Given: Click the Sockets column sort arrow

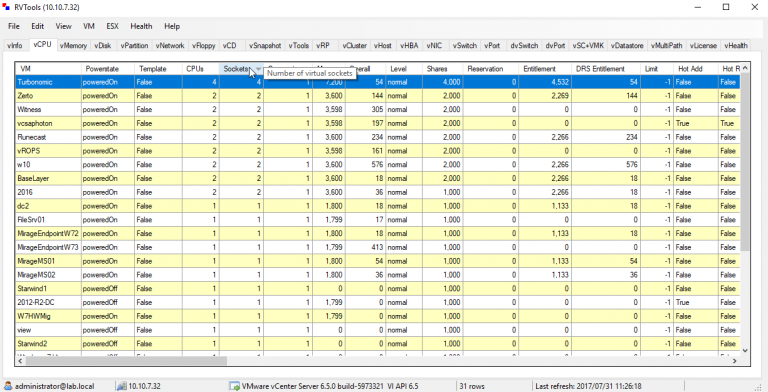Looking at the screenshot, I should coord(259,69).
